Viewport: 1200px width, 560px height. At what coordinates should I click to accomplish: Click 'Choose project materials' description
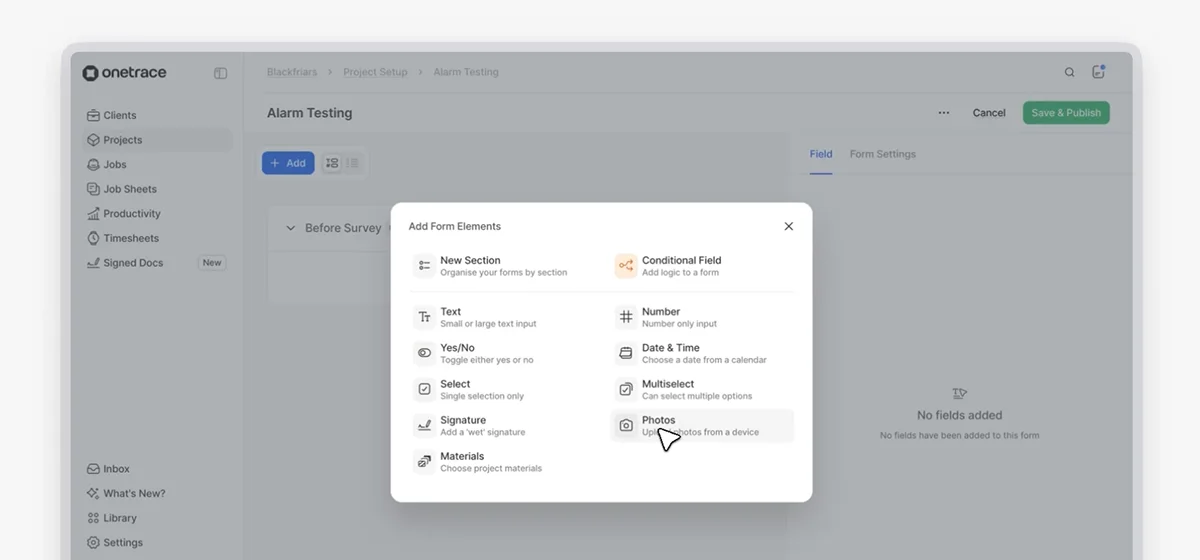[491, 468]
